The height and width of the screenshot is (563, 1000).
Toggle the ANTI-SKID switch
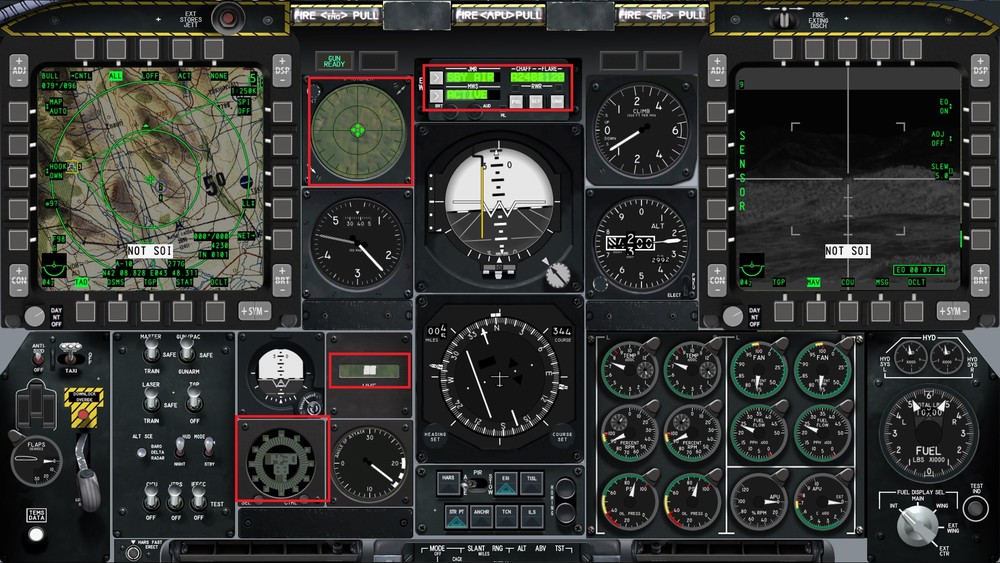[x=39, y=358]
